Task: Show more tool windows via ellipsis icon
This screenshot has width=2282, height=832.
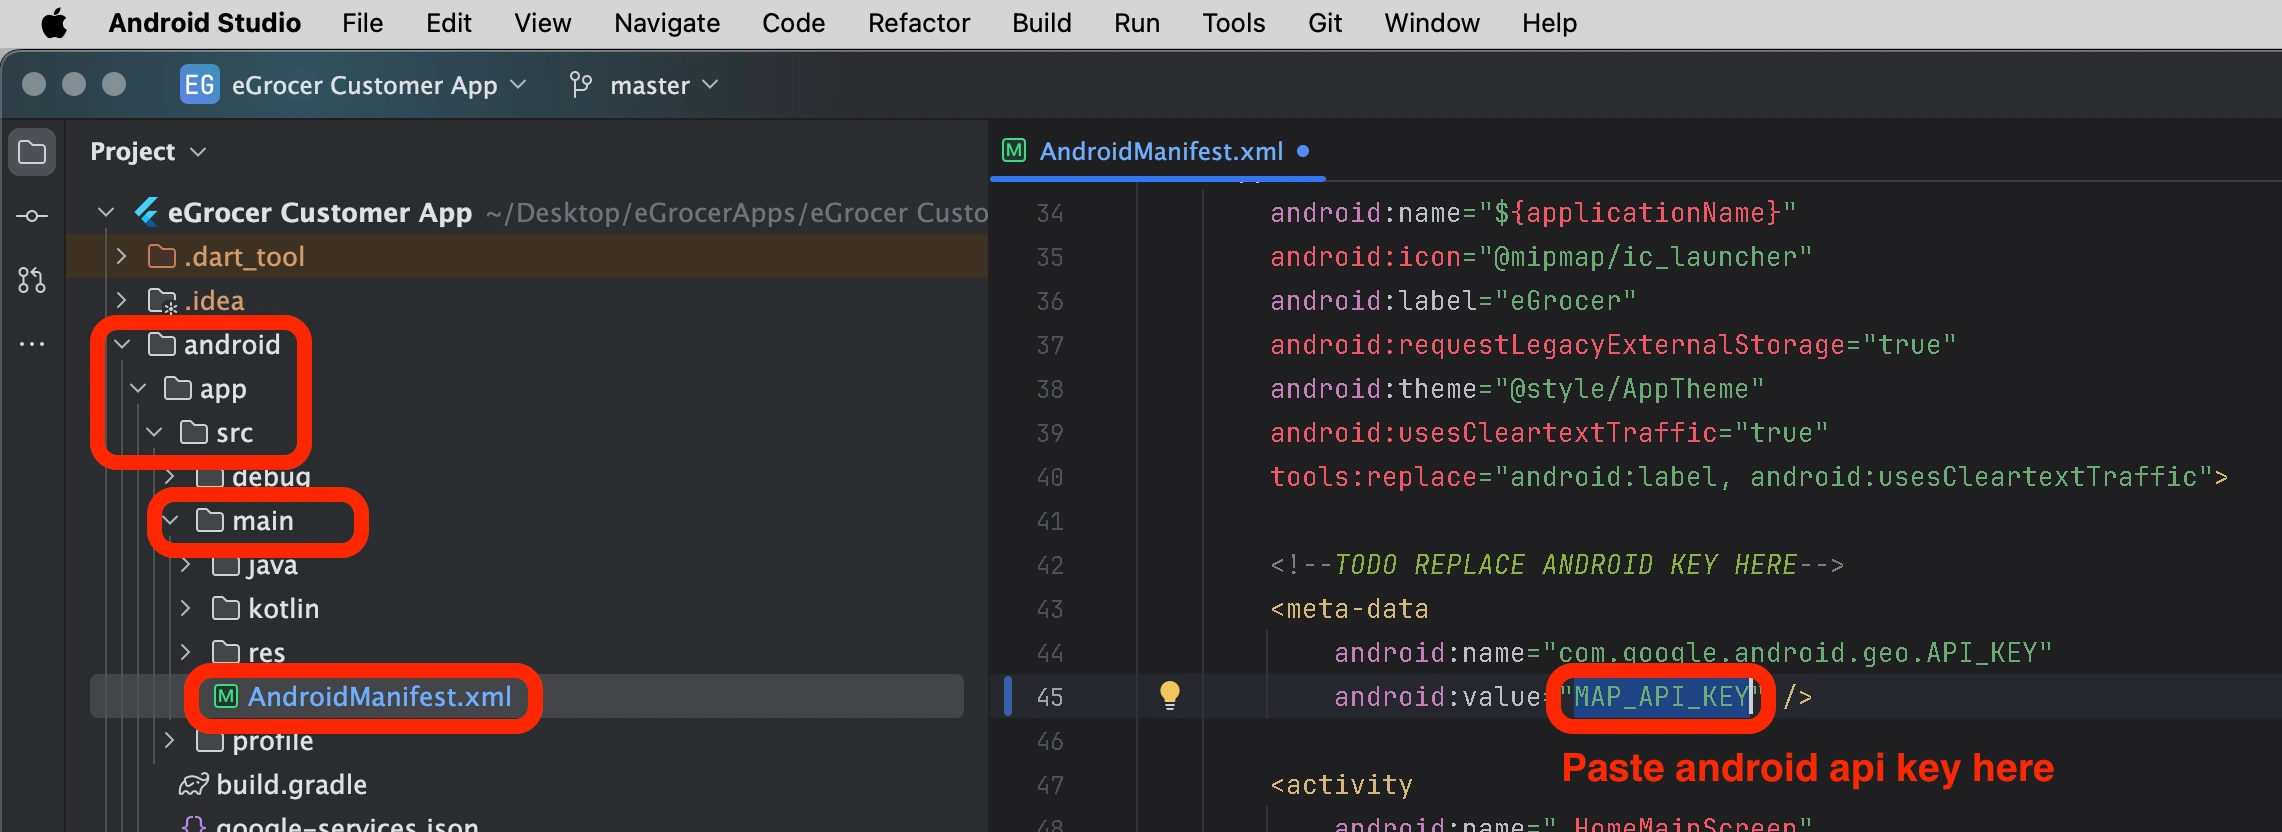Action: (x=32, y=344)
